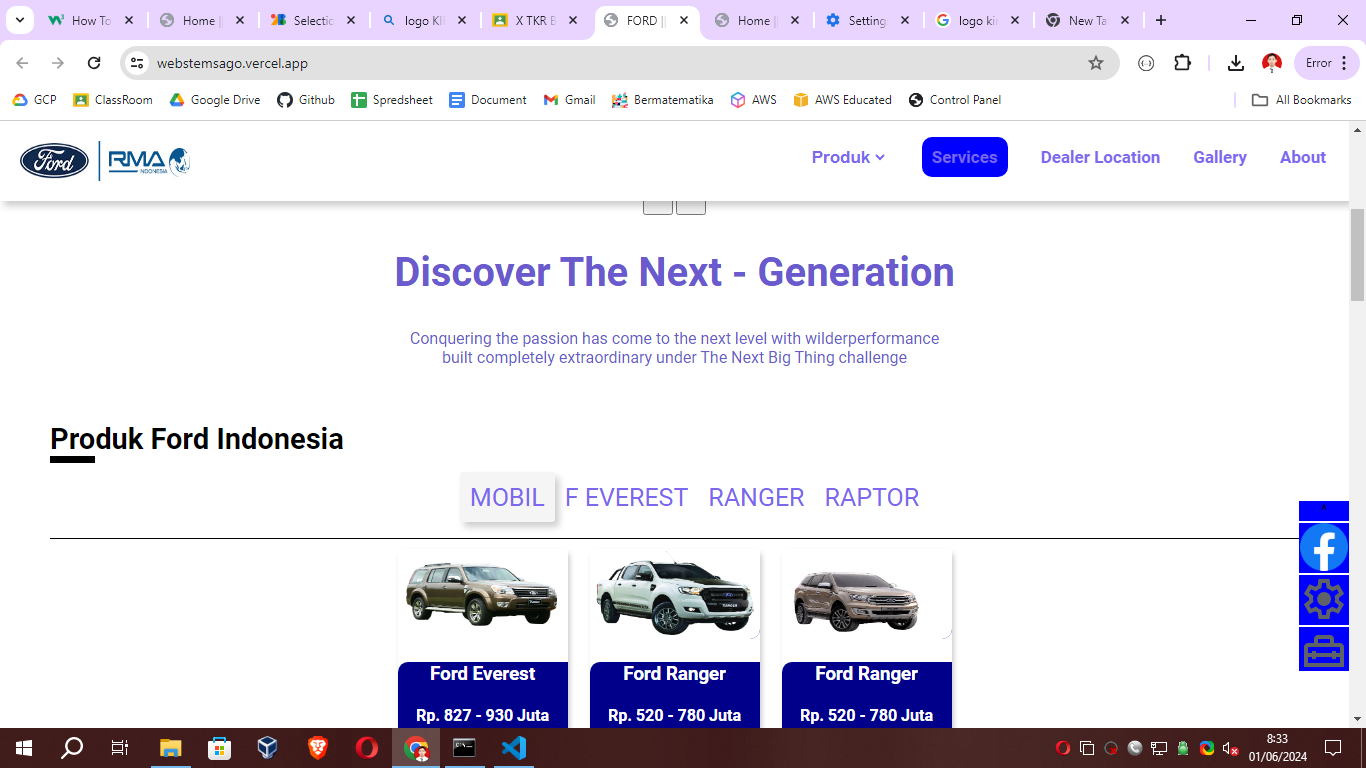Expand the Produk dropdown menu
1366x768 pixels.
848,157
